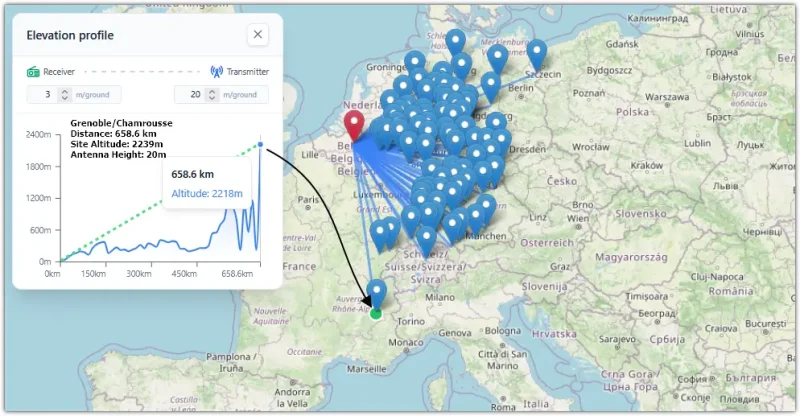The height and width of the screenshot is (416, 800).
Task: Click the 'Altitude: 2218m' tooltip value
Action: 207,194
